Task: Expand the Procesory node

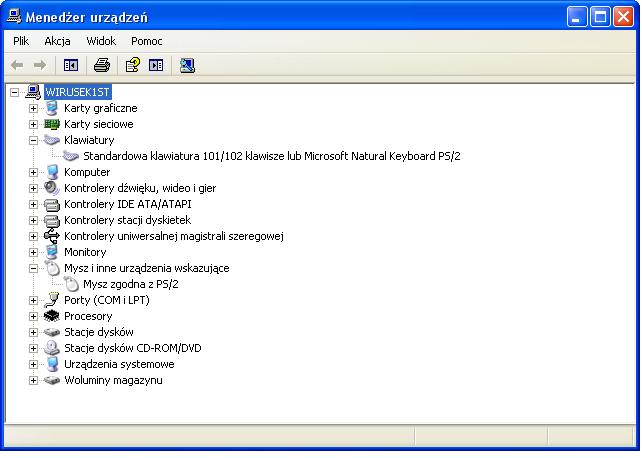Action: coord(33,316)
